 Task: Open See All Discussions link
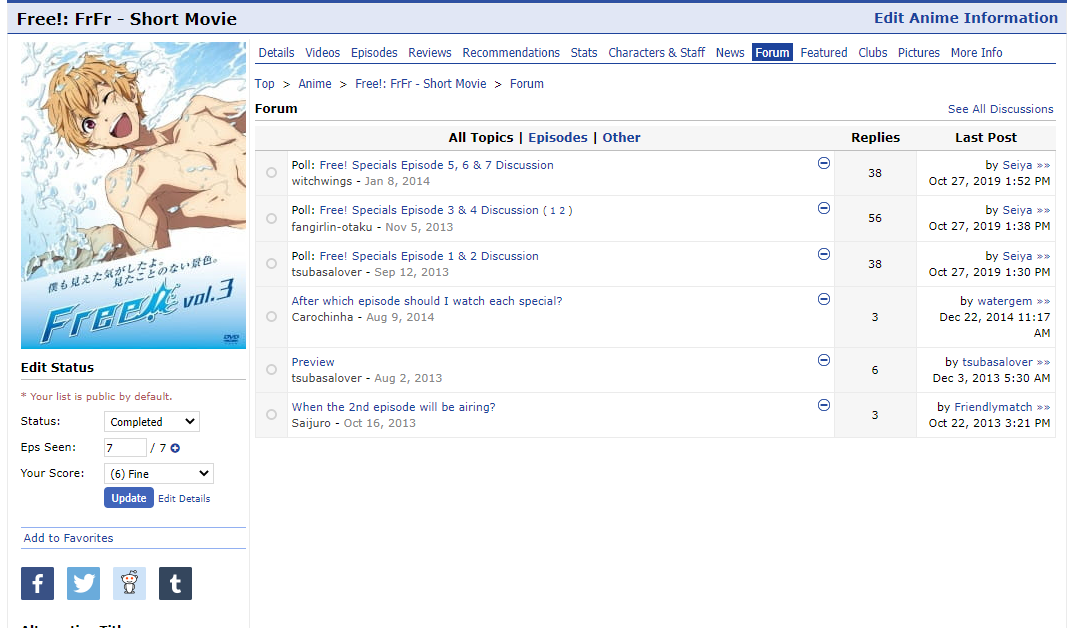point(1000,109)
